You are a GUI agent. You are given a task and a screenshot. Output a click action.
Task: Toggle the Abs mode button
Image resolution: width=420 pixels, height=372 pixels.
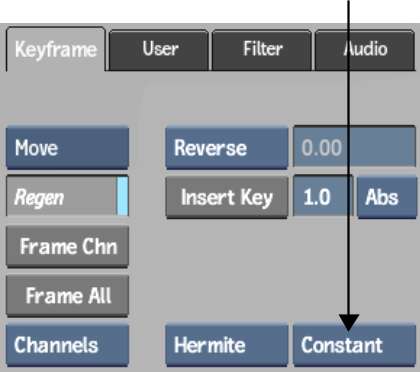coord(387,197)
